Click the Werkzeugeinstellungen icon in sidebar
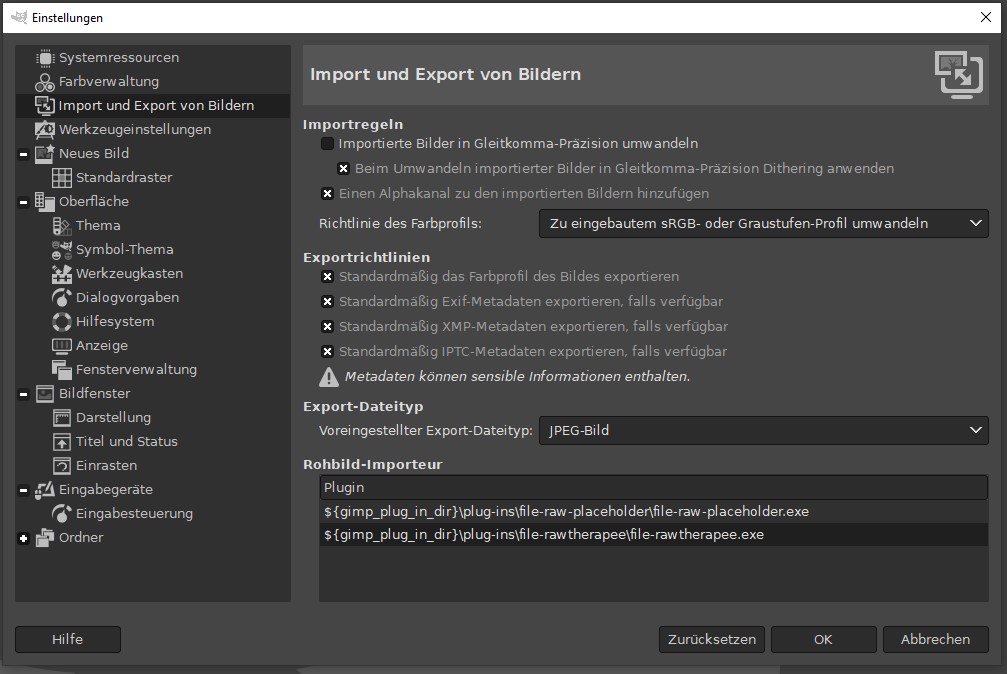1007x674 pixels. coord(45,130)
